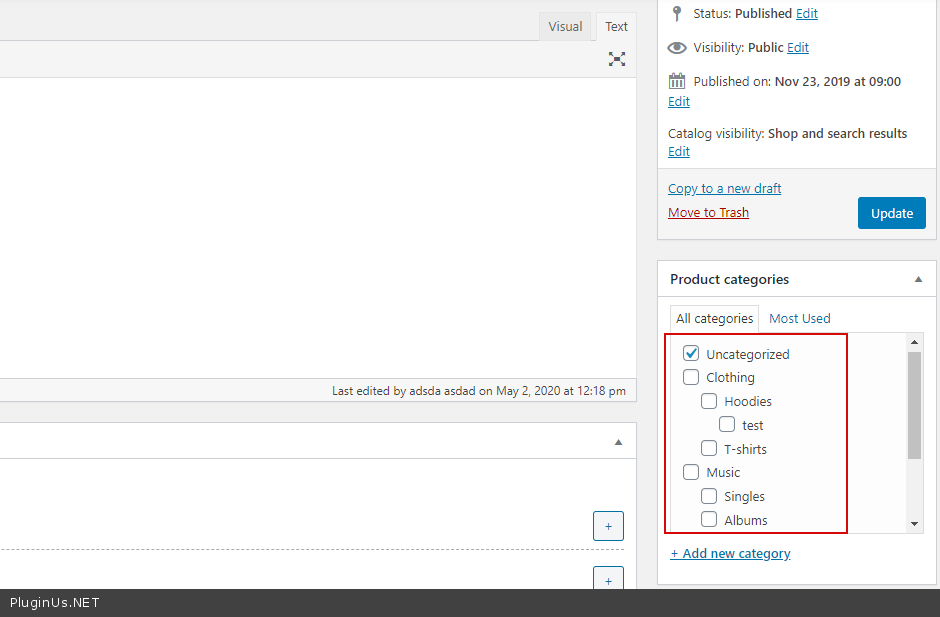Viewport: 940px width, 617px height.
Task: Collapse the panel below the editor
Action: click(x=618, y=441)
